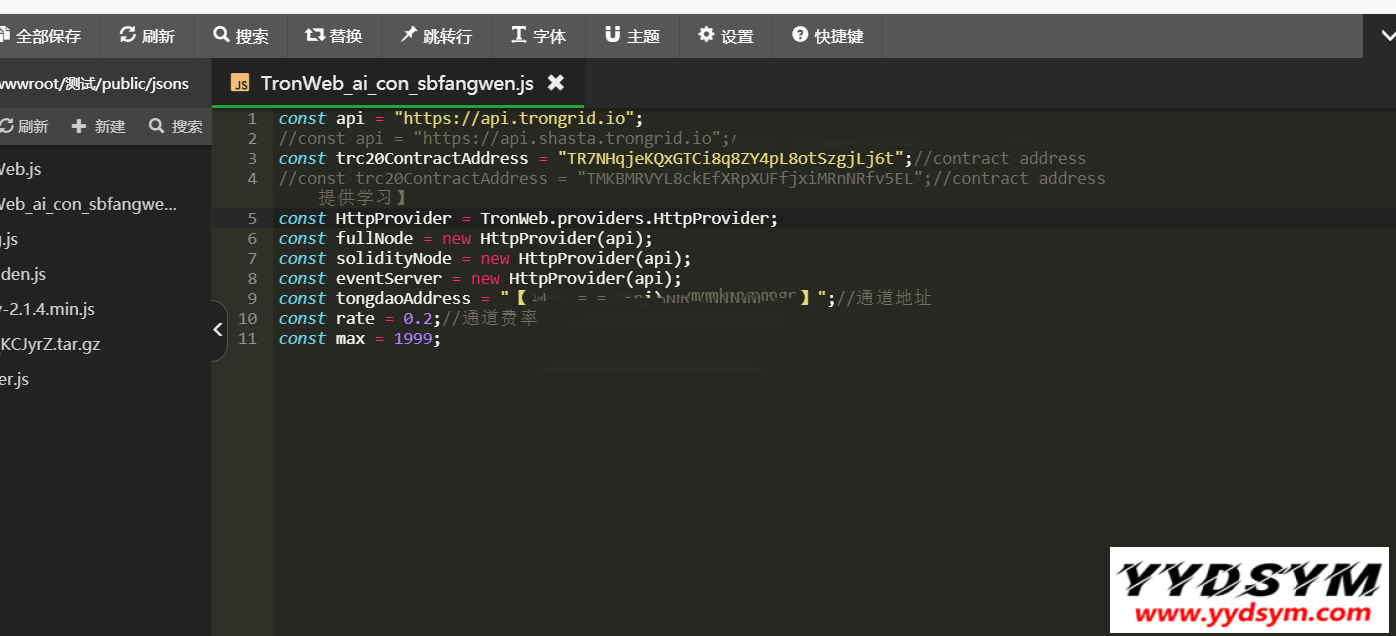Click the Save All (全部保存) toolbar button
This screenshot has height=636, width=1396.
click(x=42, y=36)
